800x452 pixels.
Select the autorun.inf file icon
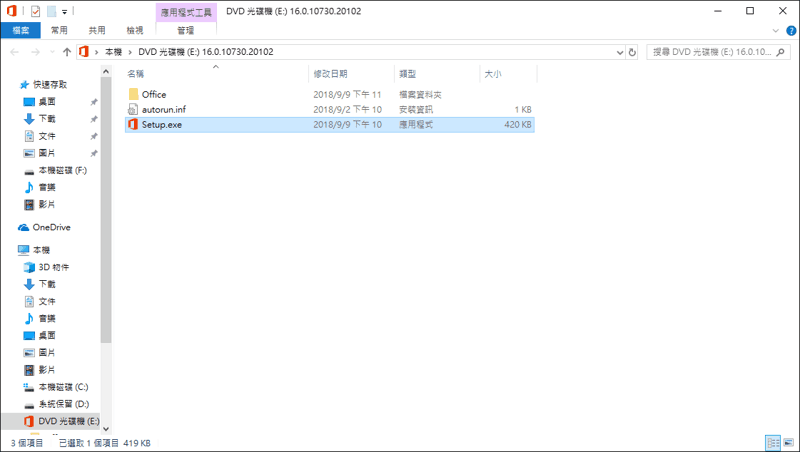[133, 109]
